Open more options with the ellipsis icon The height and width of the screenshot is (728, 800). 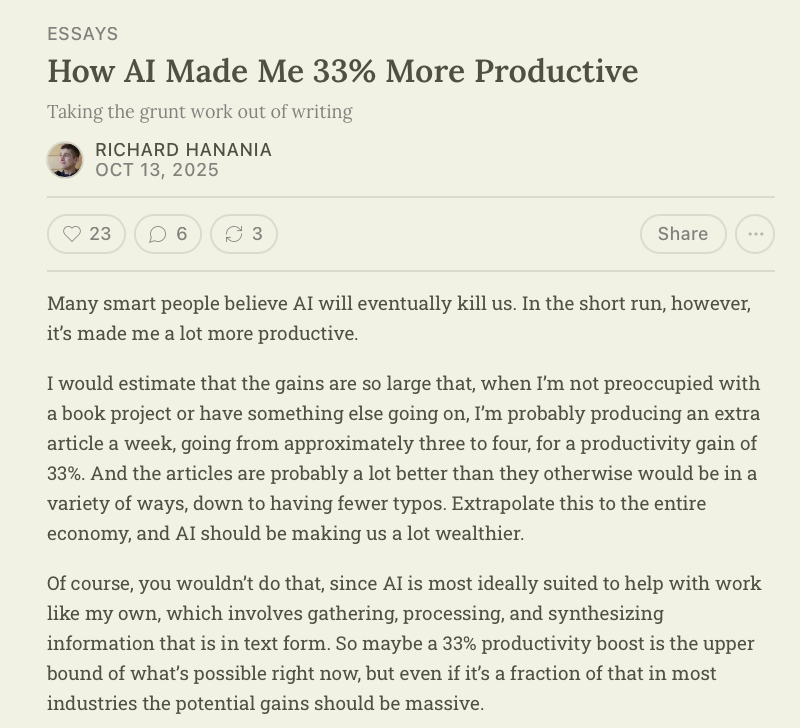click(x=755, y=233)
